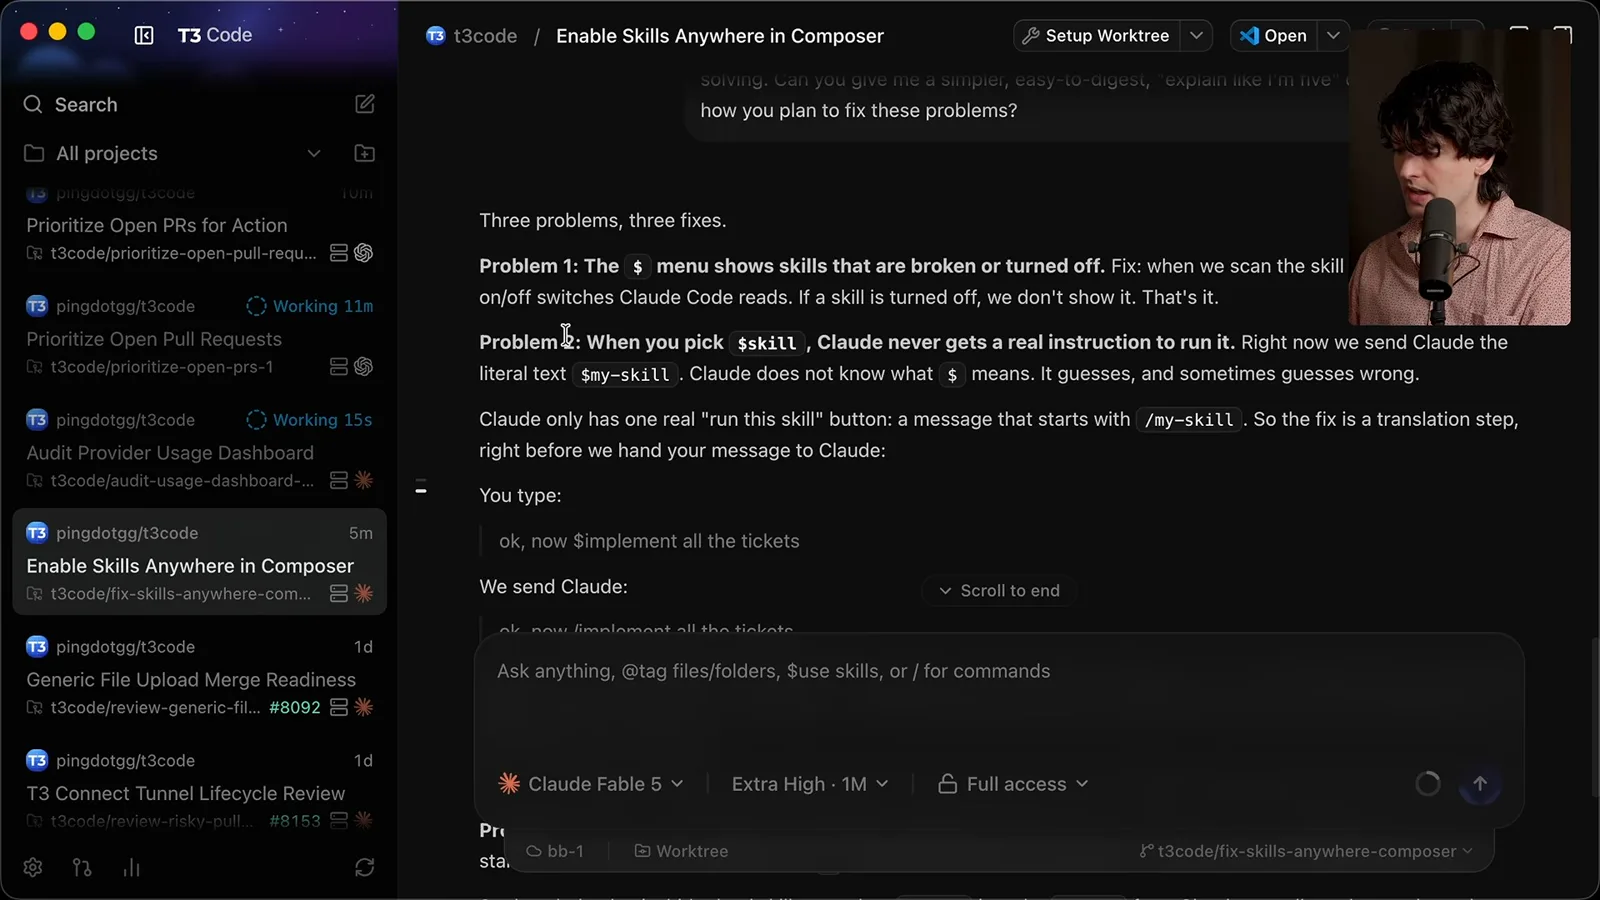
Task: Click the search magnifier icon
Action: (x=33, y=104)
